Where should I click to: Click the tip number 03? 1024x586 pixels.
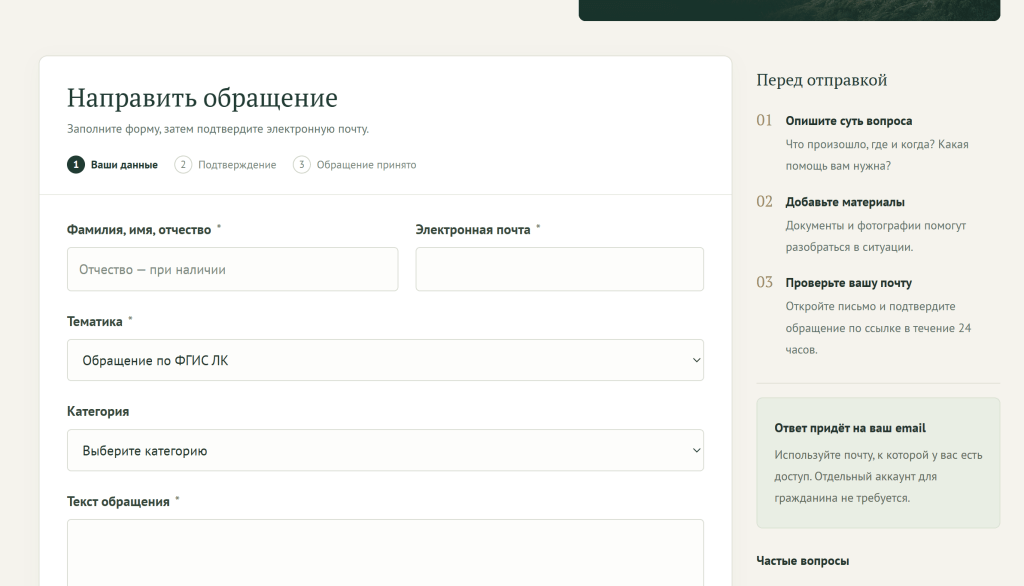[764, 282]
